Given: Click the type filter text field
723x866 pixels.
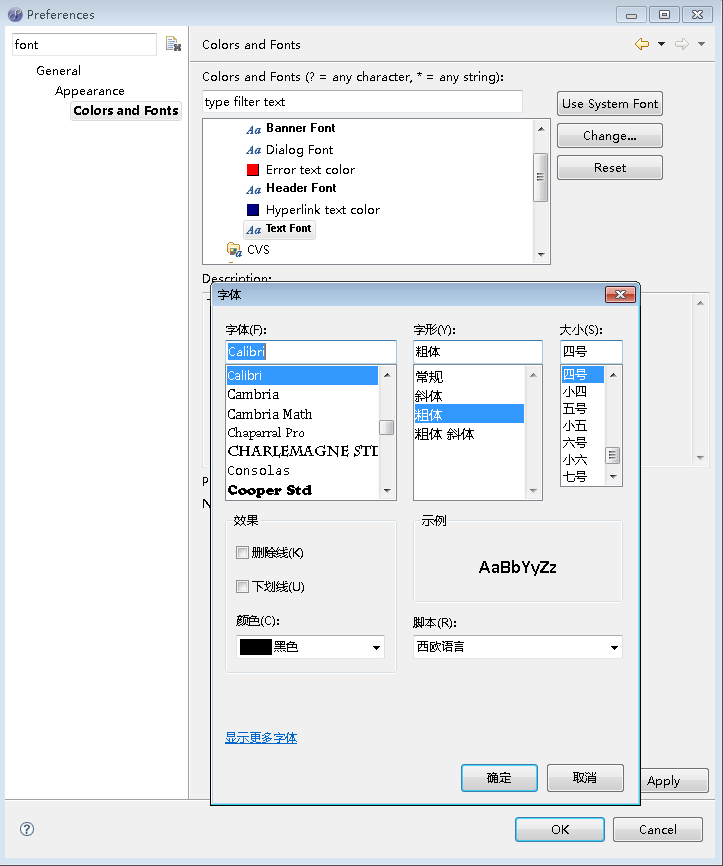Looking at the screenshot, I should click(362, 102).
